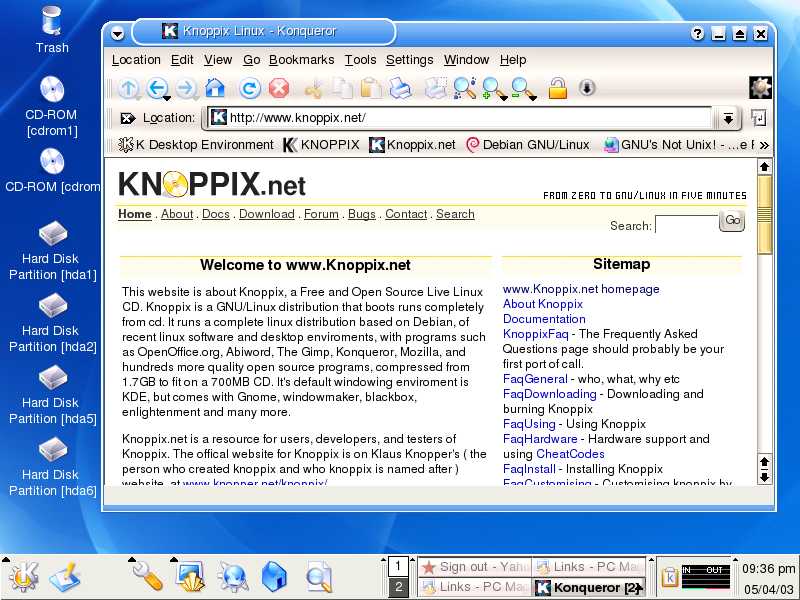
Task: Click the Go icon right of location bar
Action: click(759, 118)
